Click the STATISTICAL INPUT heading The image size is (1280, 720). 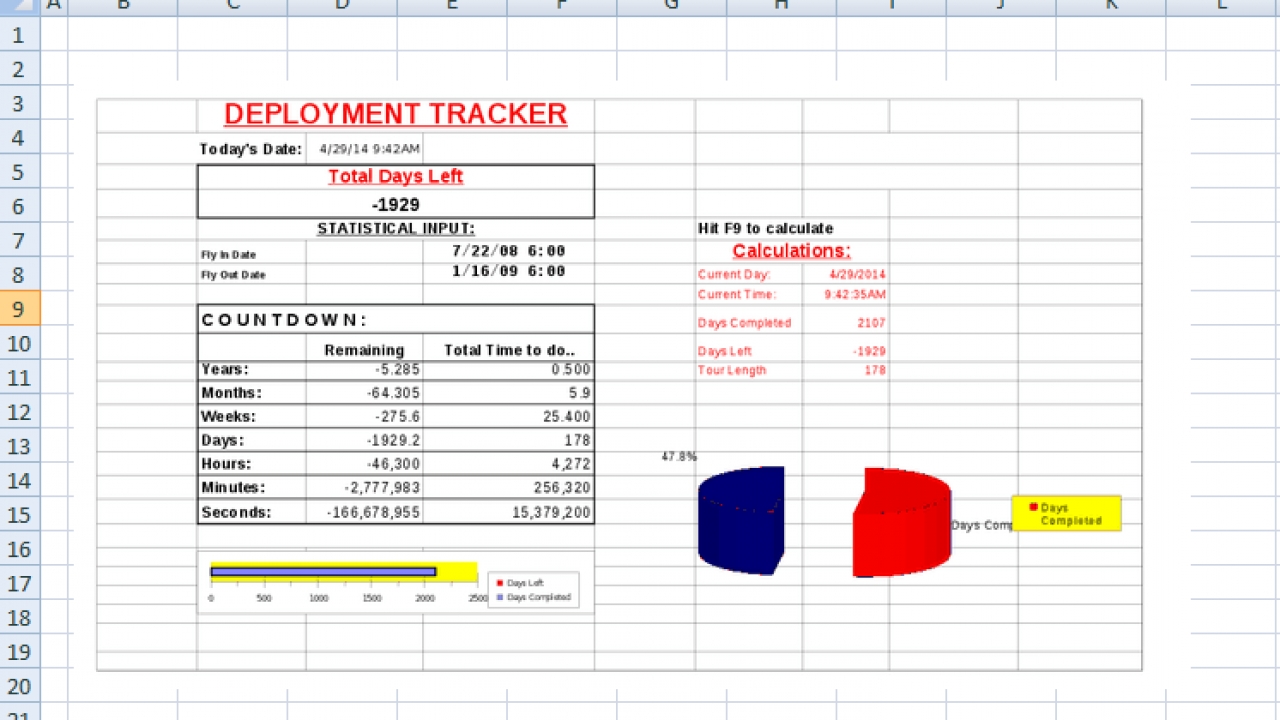395,229
